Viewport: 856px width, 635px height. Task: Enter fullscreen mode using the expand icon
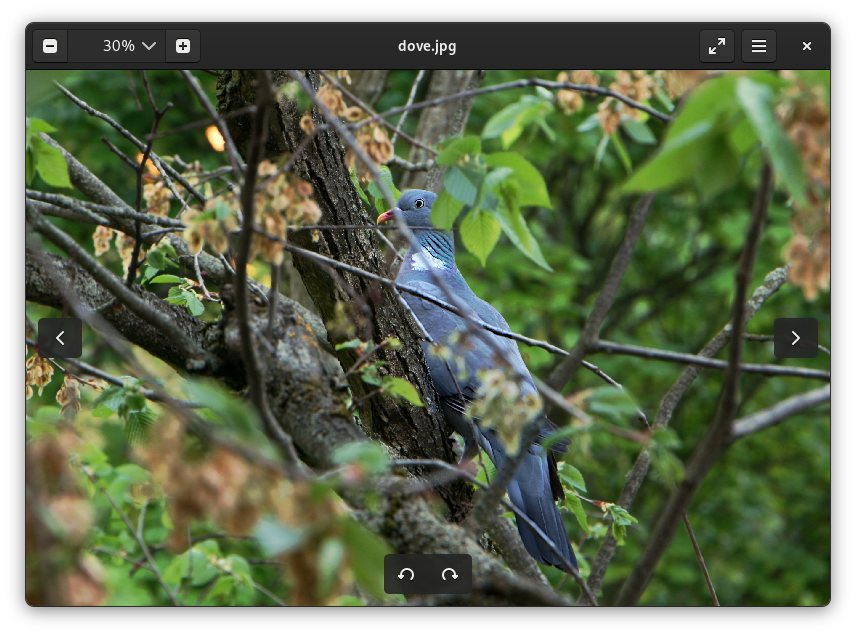(717, 46)
